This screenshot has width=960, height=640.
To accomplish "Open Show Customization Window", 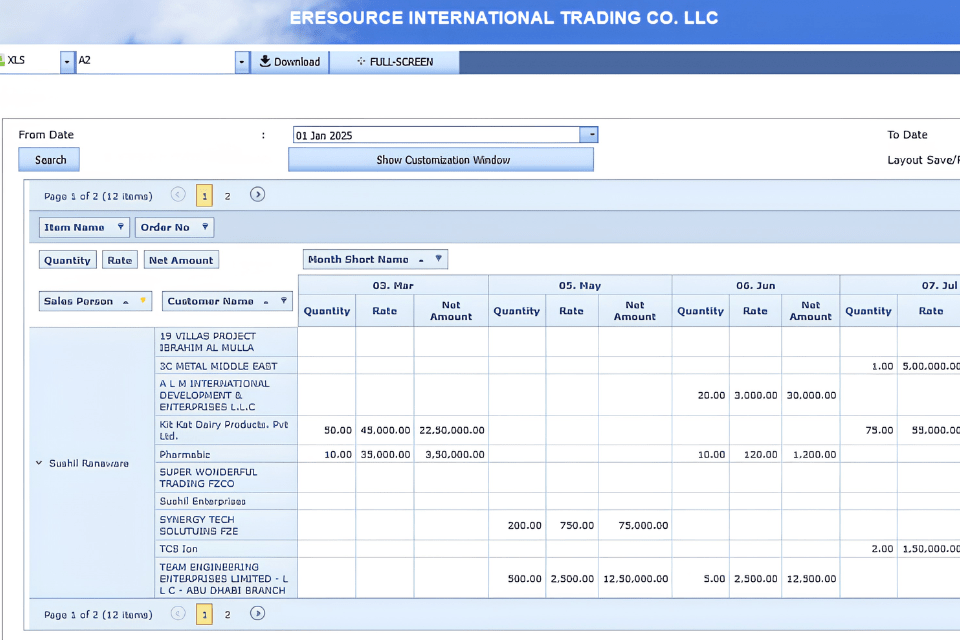I will [441, 160].
